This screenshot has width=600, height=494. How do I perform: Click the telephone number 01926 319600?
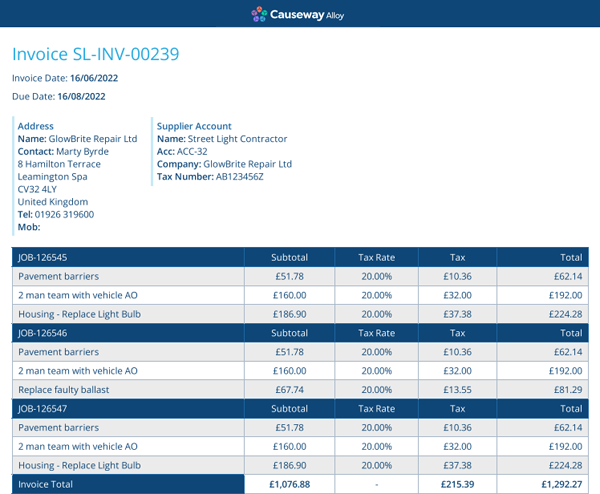pyautogui.click(x=64, y=215)
